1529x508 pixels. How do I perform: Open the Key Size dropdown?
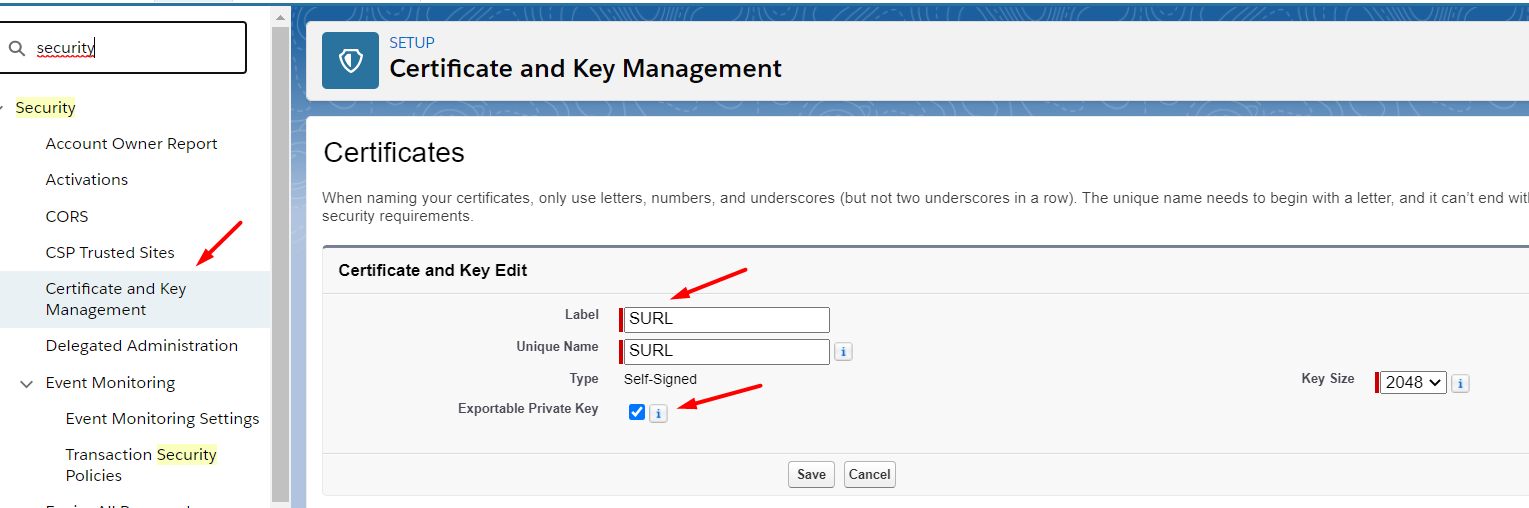click(1413, 382)
